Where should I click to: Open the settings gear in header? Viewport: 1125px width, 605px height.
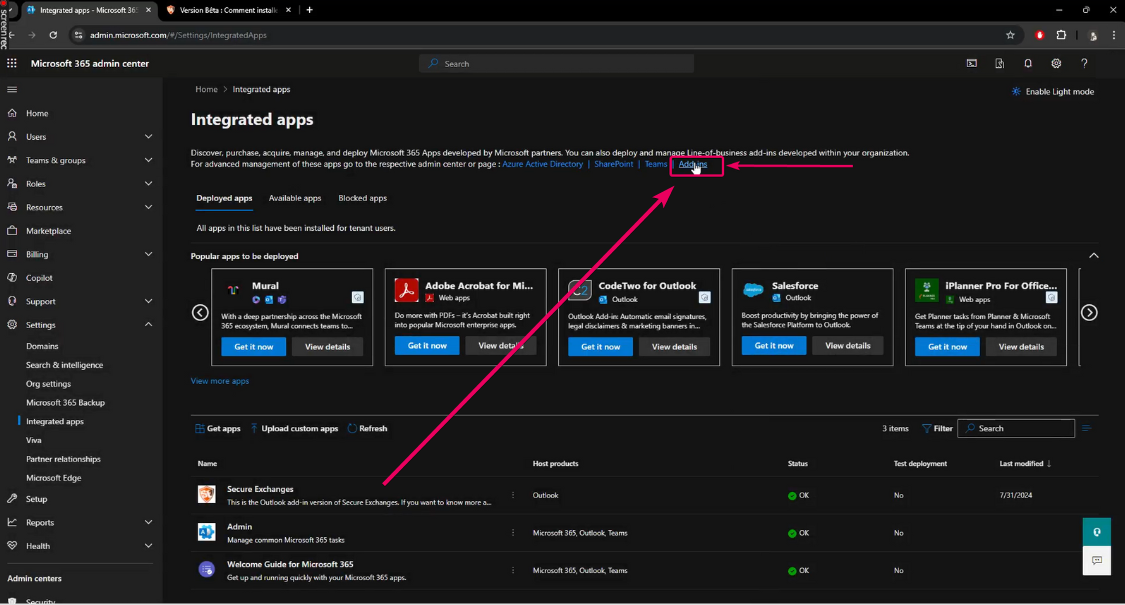pyautogui.click(x=1056, y=63)
